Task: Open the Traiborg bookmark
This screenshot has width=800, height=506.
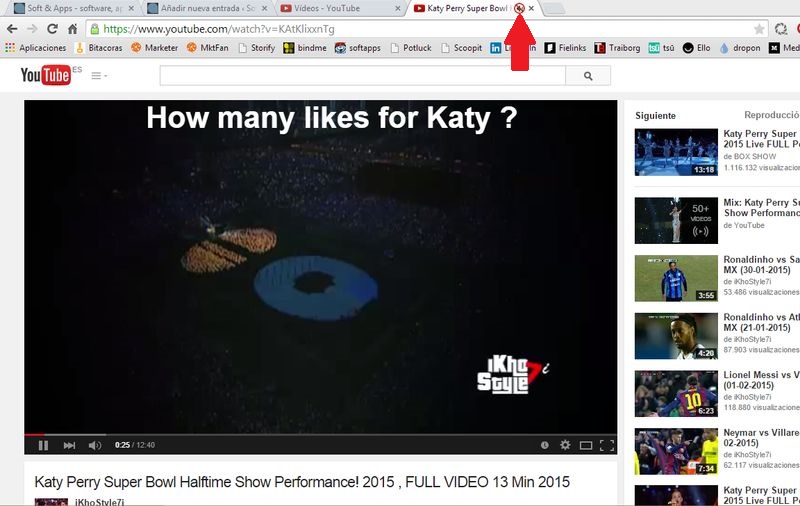Action: click(617, 47)
